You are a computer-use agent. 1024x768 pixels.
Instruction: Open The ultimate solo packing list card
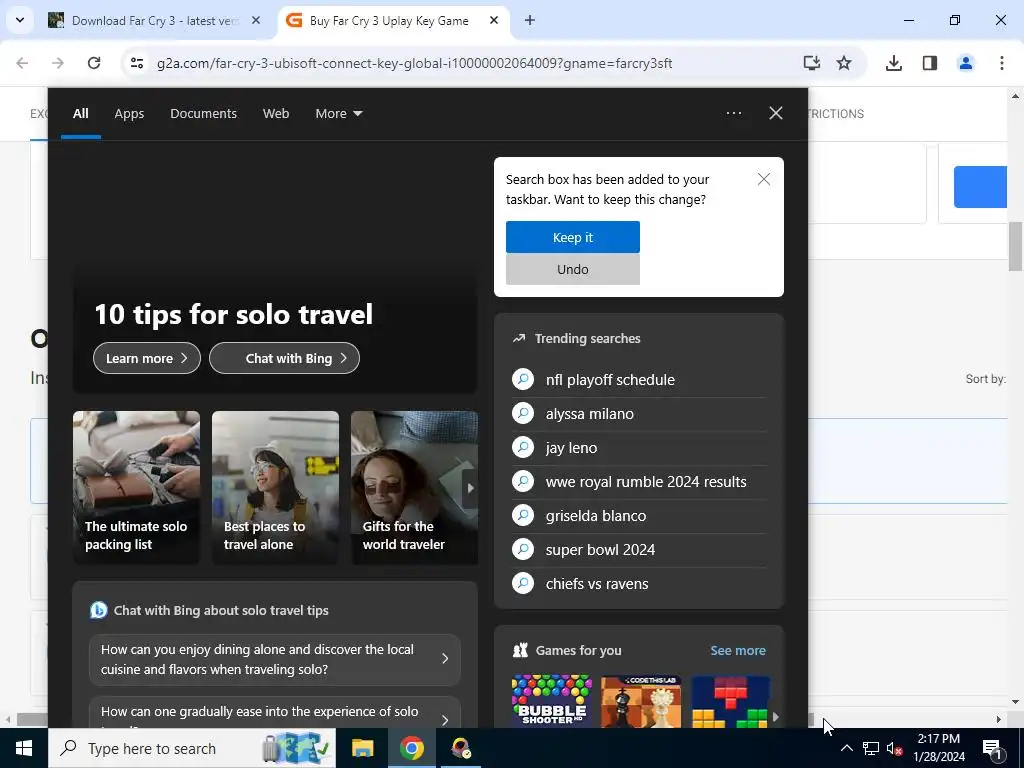pos(136,487)
